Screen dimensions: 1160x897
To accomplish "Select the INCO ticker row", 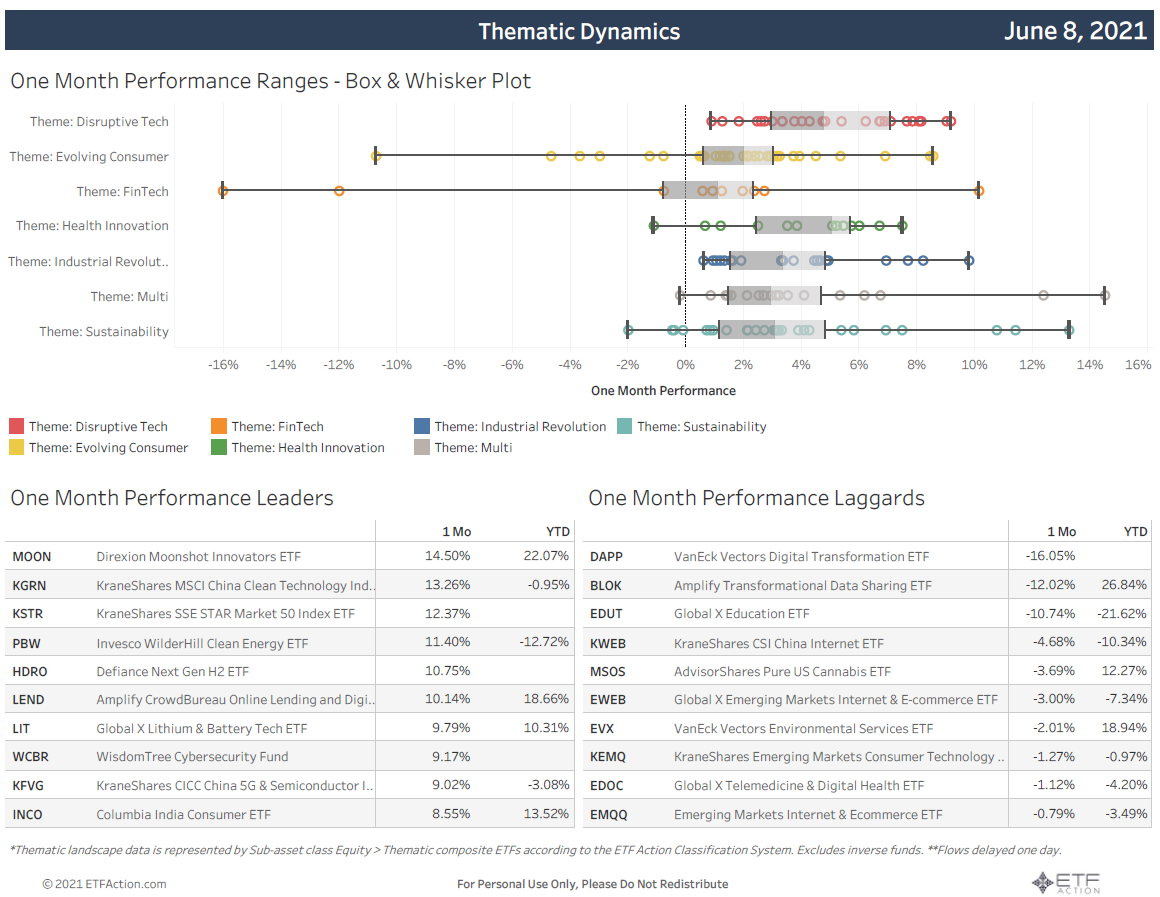I will [291, 813].
